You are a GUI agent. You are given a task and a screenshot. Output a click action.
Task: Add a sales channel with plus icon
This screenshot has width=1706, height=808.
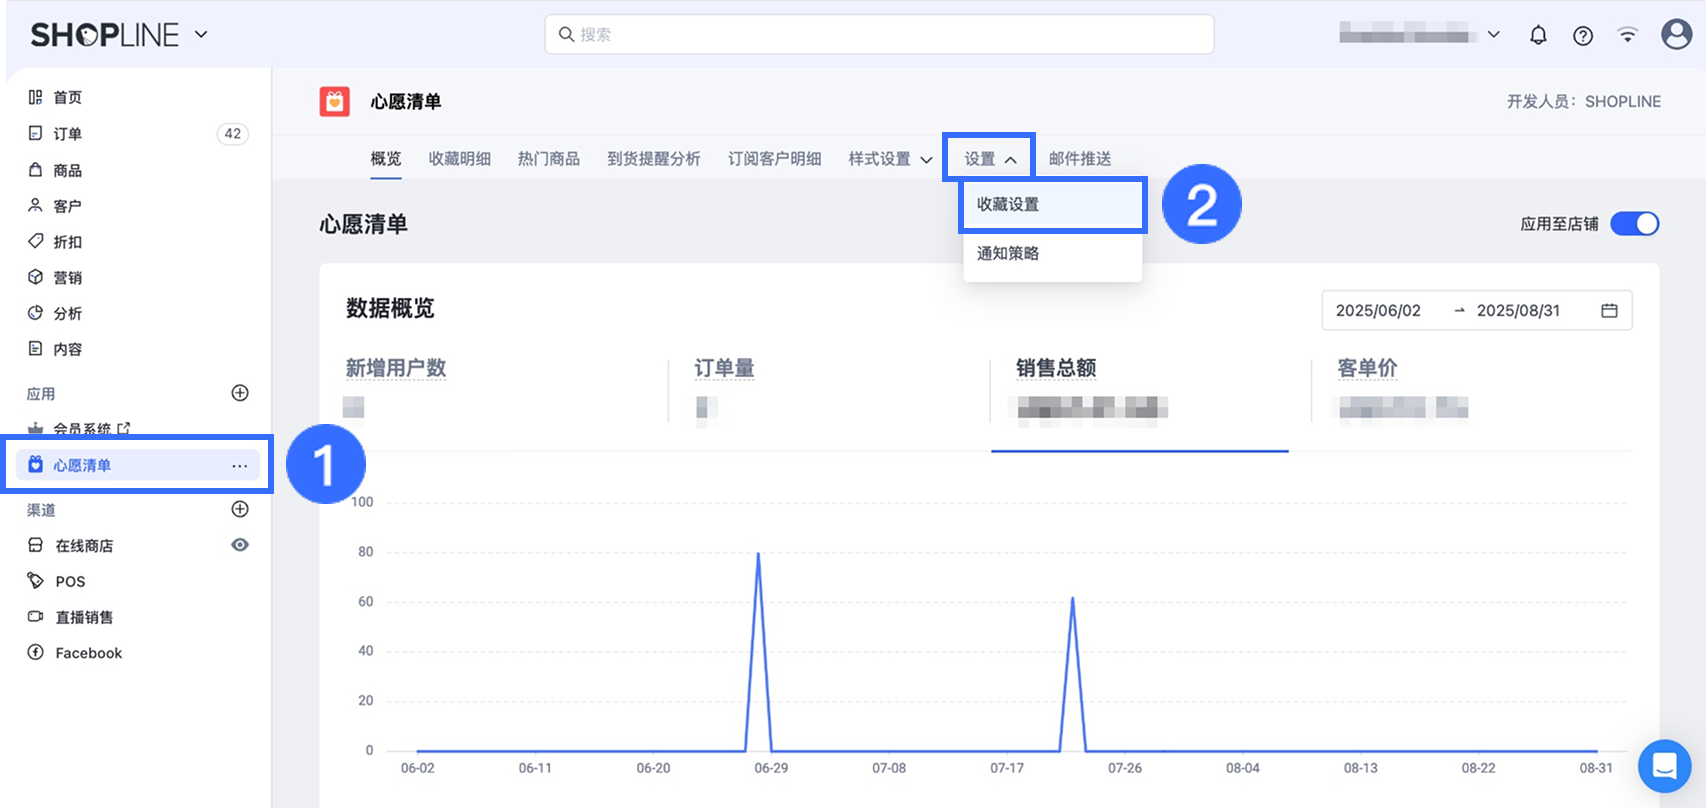(240, 509)
